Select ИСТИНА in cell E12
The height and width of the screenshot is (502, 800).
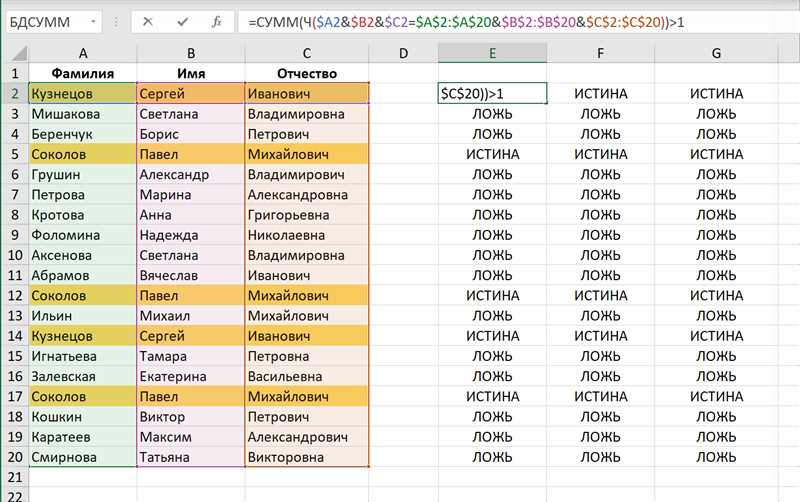pyautogui.click(x=492, y=295)
